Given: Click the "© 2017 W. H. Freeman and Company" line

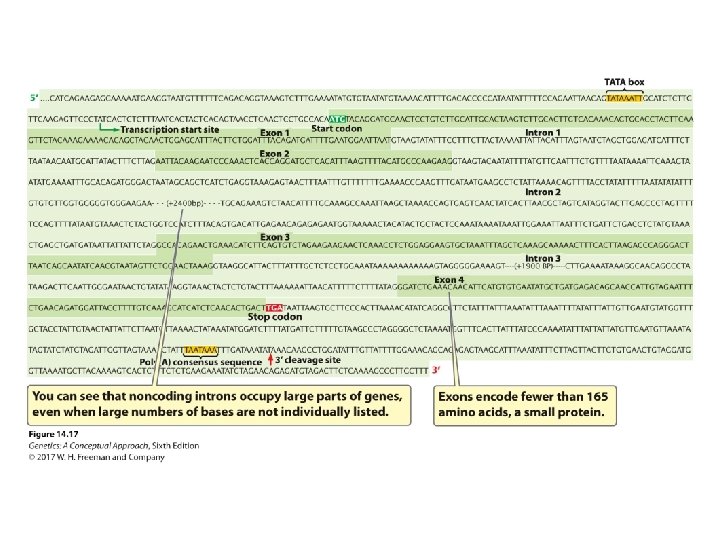Looking at the screenshot, I should point(96,457).
